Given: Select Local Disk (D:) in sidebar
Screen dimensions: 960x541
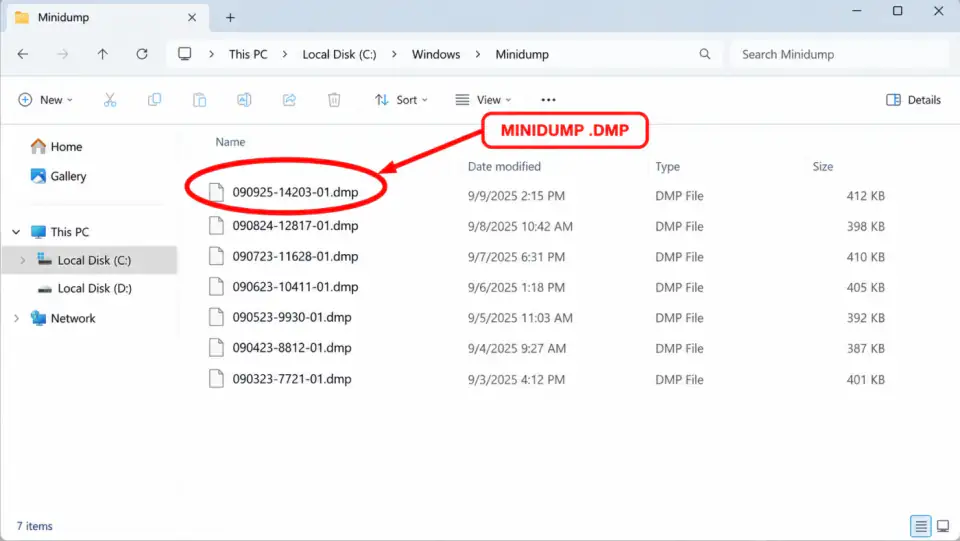Looking at the screenshot, I should tap(84, 288).
